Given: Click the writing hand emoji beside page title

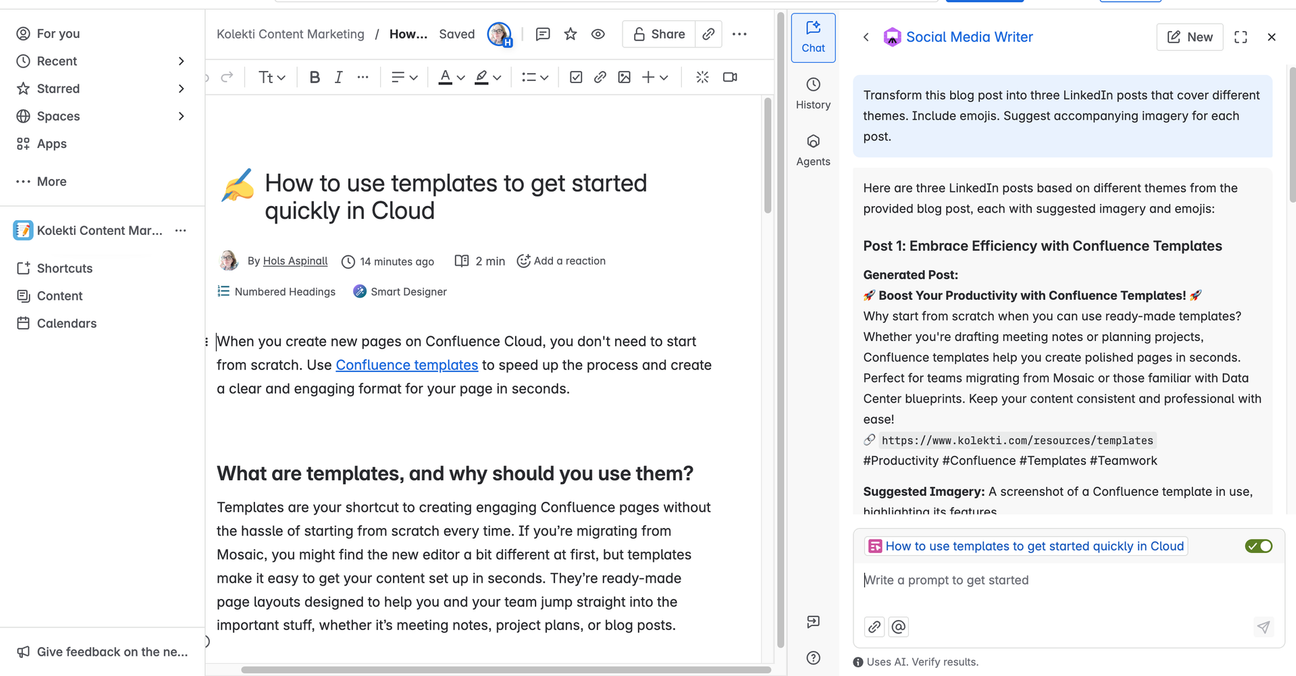Looking at the screenshot, I should 237,185.
